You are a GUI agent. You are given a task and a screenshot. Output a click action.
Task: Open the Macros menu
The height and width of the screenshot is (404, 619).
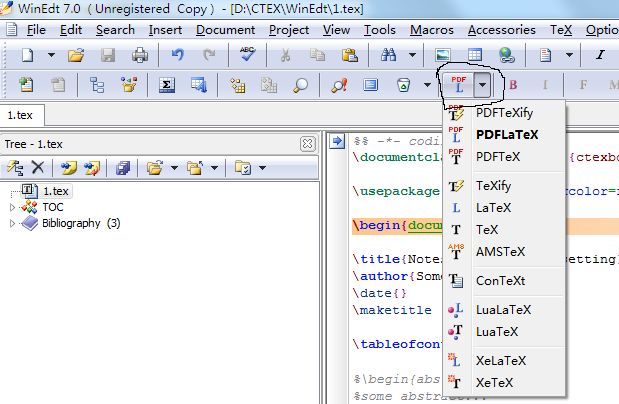(431, 30)
